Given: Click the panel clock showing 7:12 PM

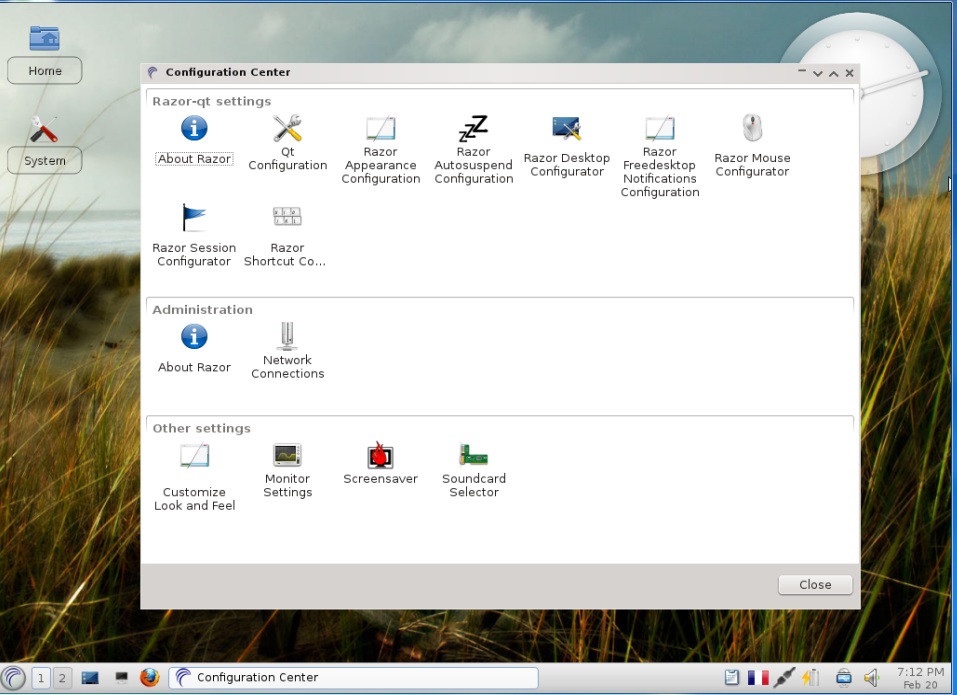Looking at the screenshot, I should 920,678.
